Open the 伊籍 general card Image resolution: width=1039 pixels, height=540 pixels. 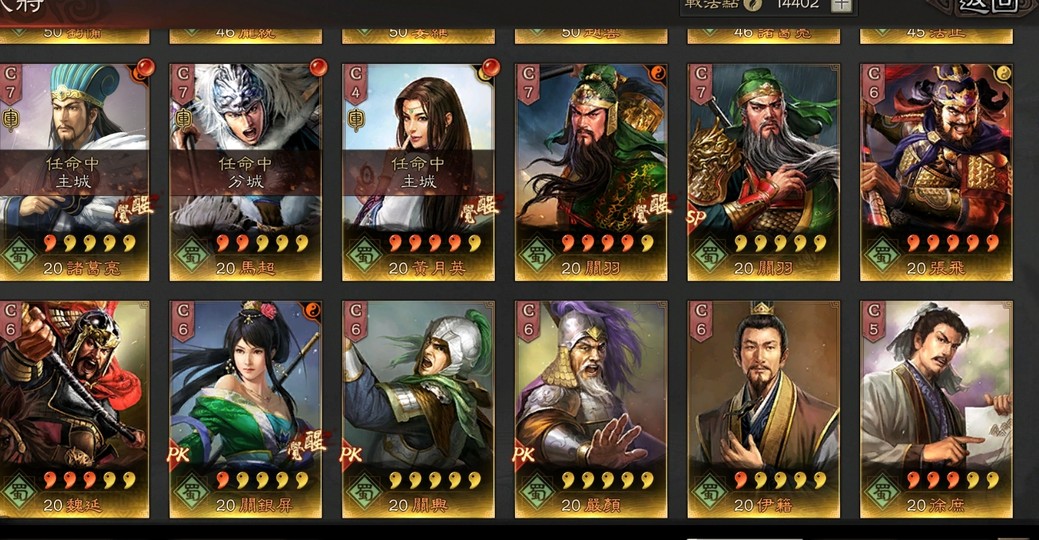point(763,409)
